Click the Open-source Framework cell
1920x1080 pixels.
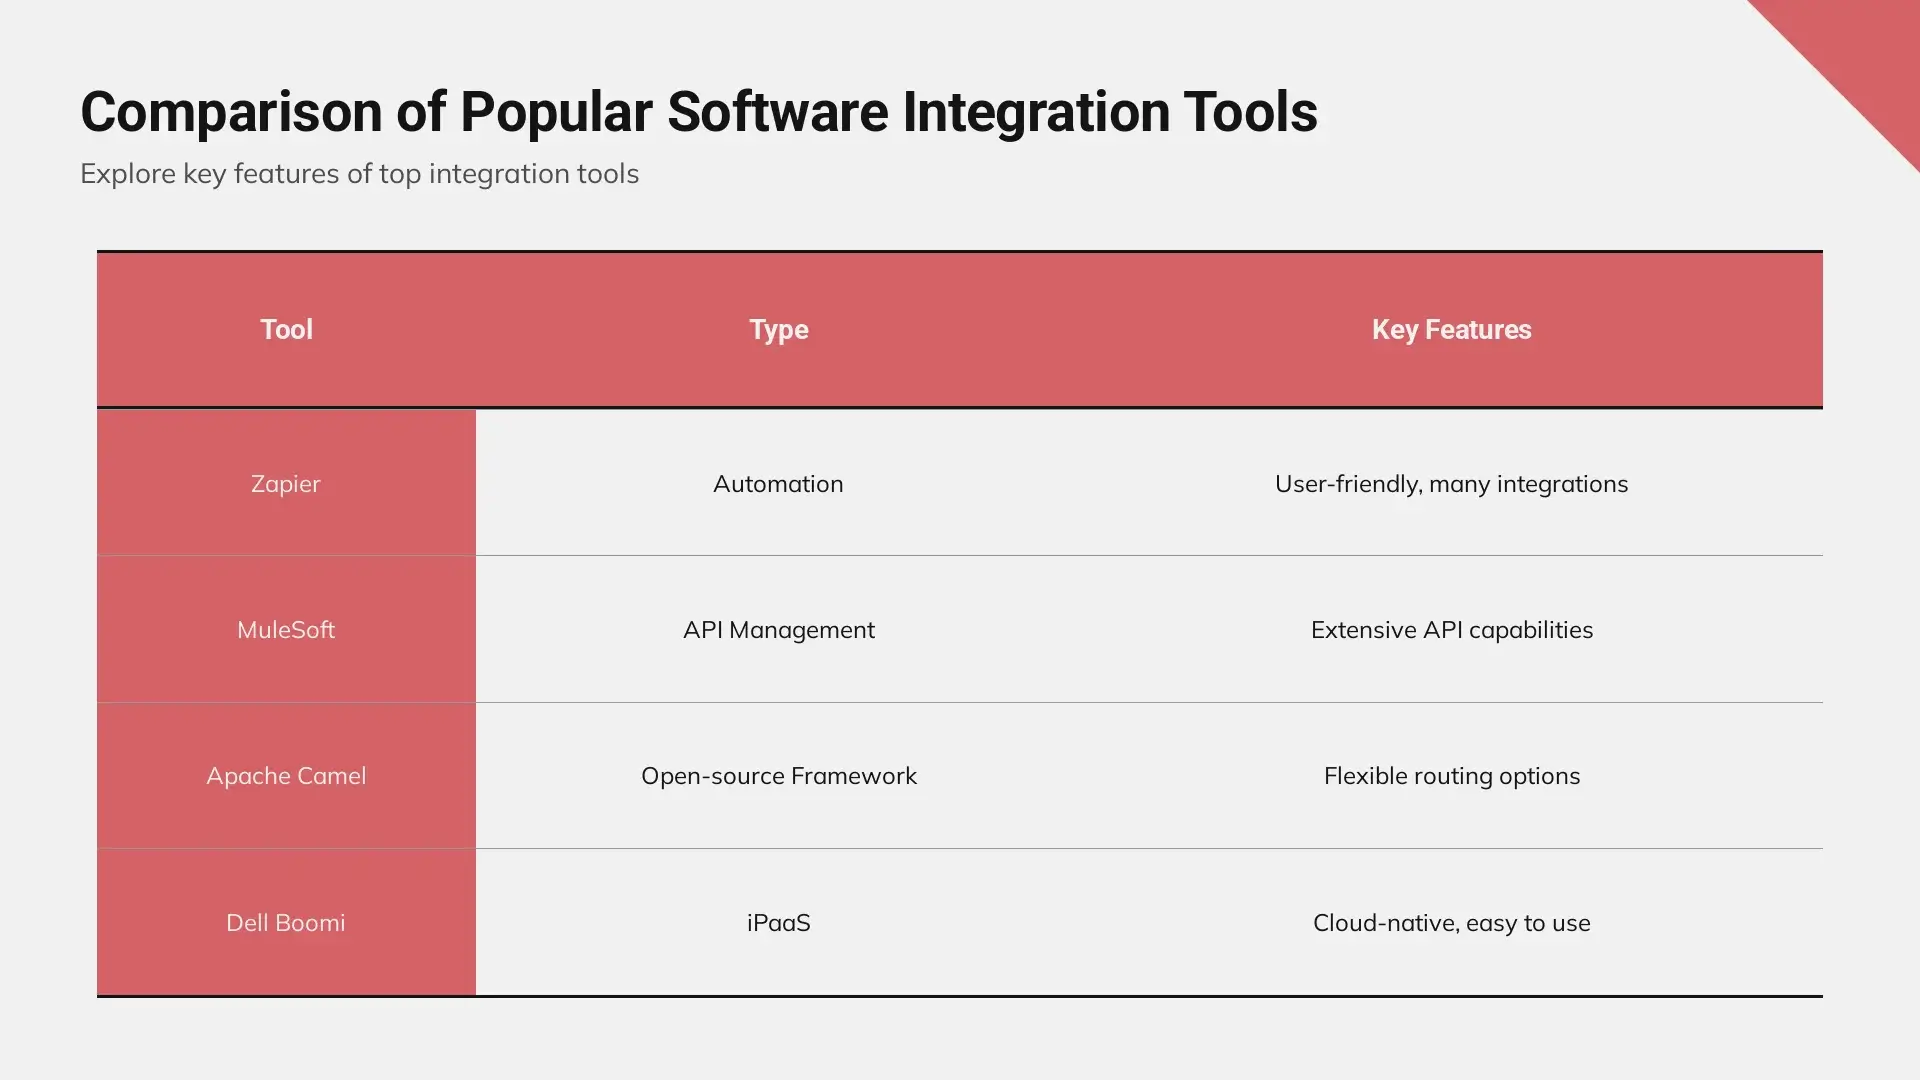tap(778, 776)
